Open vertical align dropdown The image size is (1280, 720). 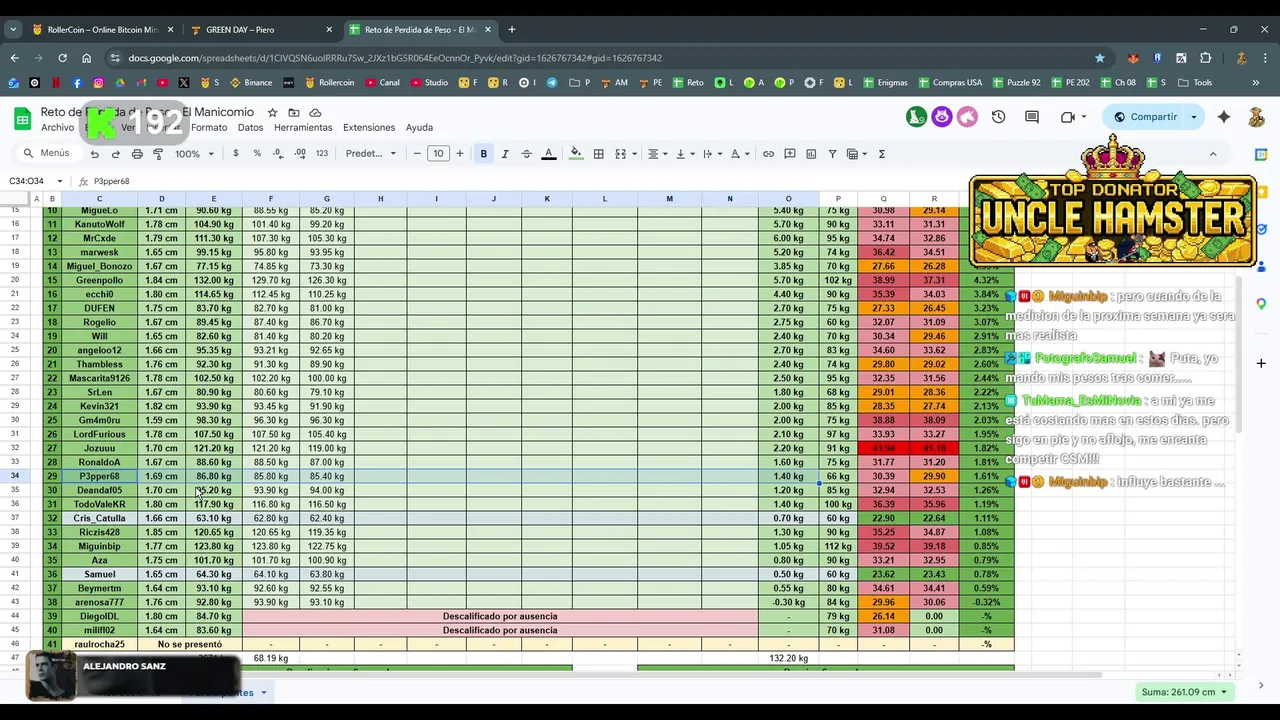684,154
